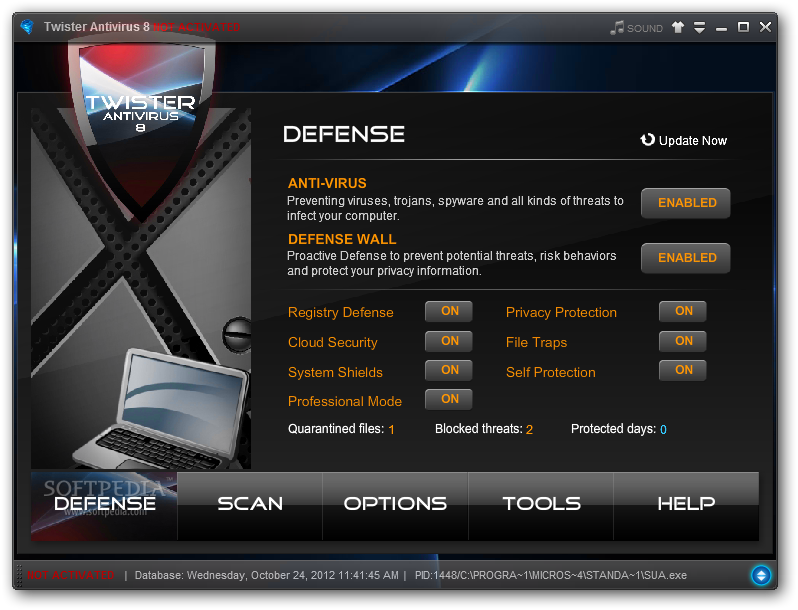Click the Registry Defense label
This screenshot has width=798, height=610.
tap(340, 312)
